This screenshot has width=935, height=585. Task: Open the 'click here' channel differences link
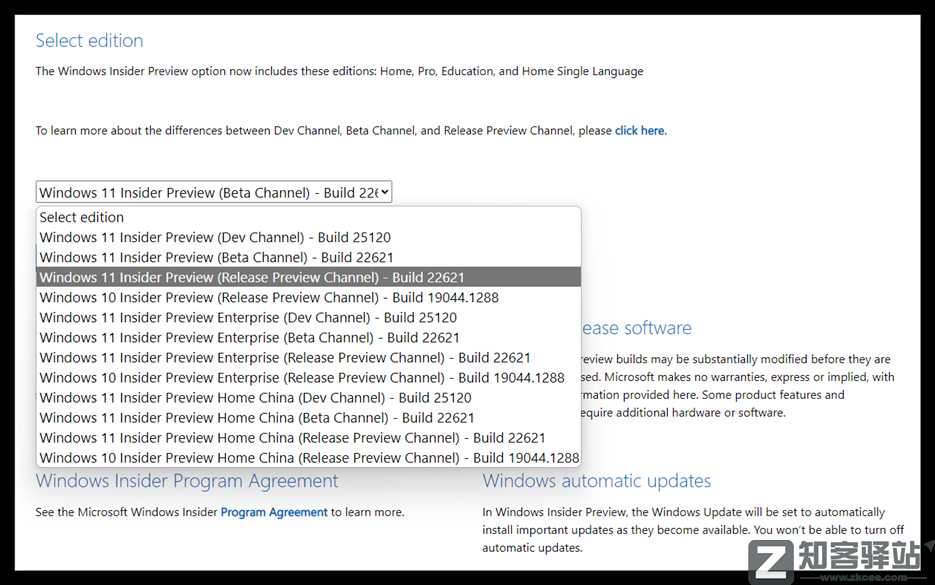(x=639, y=130)
